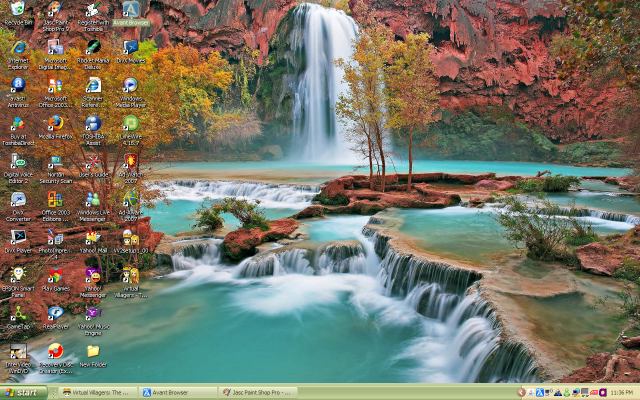The width and height of the screenshot is (640, 400).
Task: Click the Yahoo! Messenger desktop icon
Action: pos(92,276)
